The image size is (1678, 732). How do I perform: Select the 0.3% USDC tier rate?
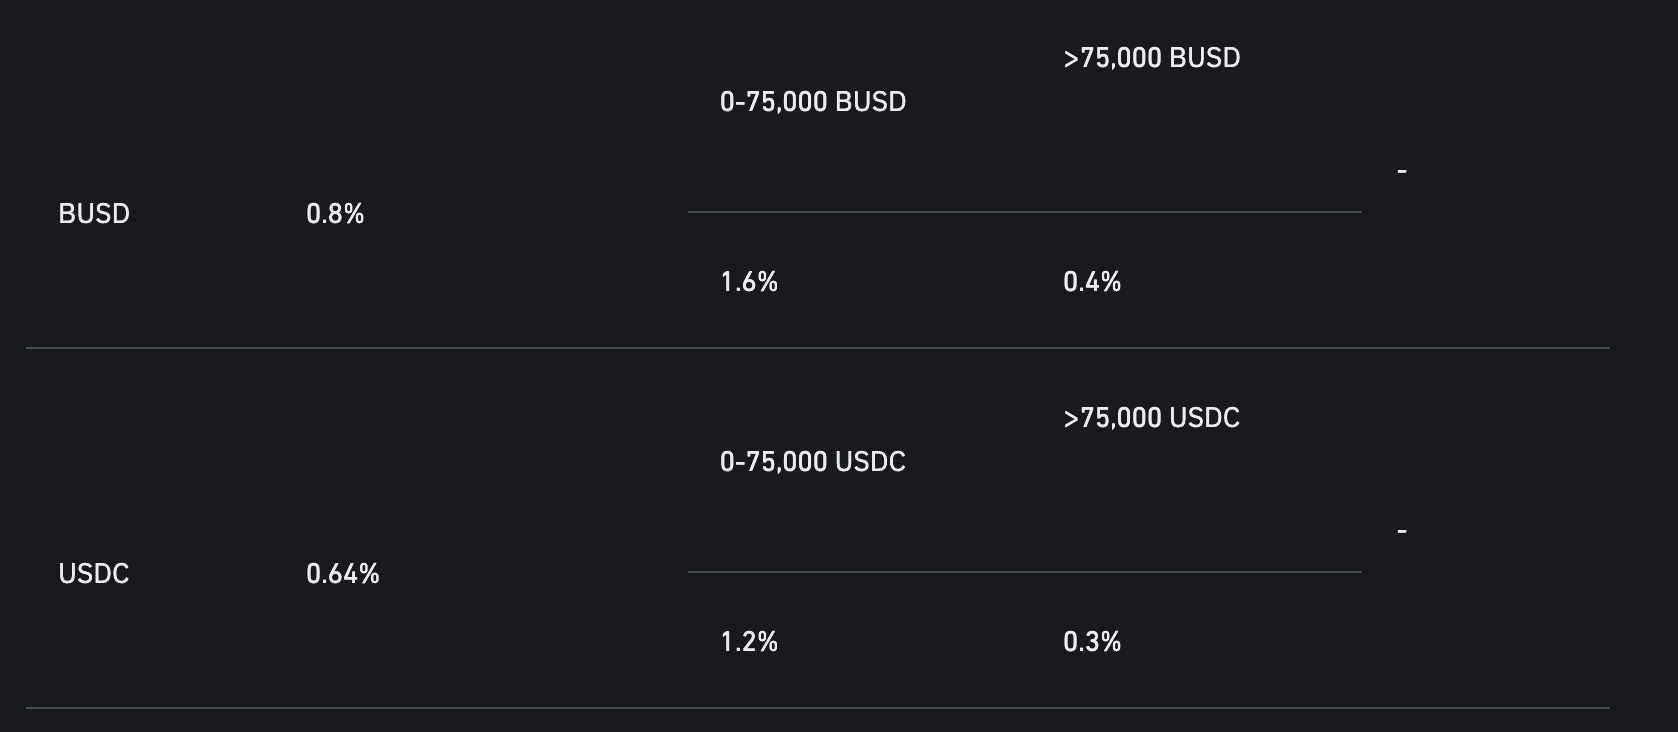[1092, 642]
